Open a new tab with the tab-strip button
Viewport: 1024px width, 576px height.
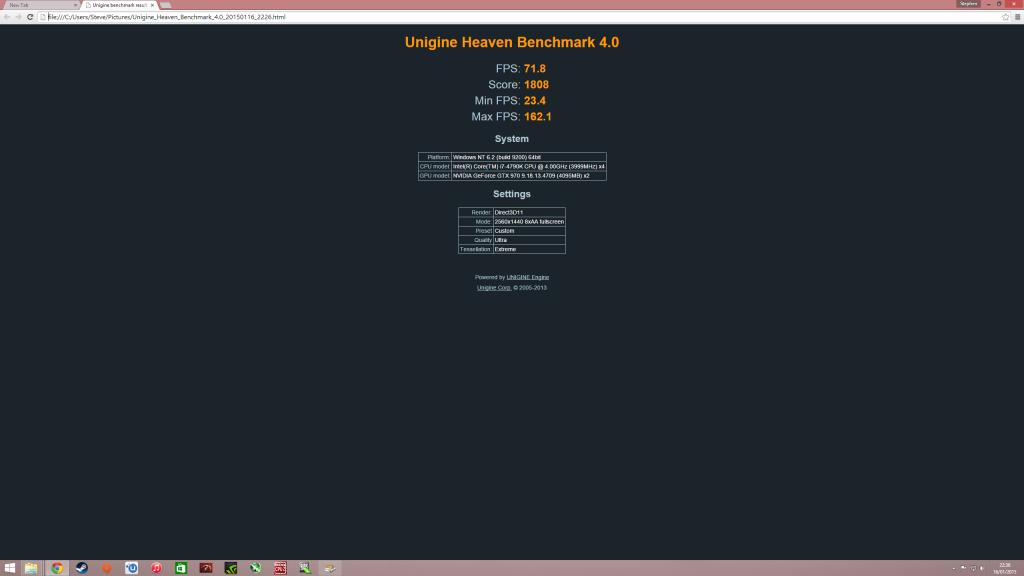click(166, 5)
